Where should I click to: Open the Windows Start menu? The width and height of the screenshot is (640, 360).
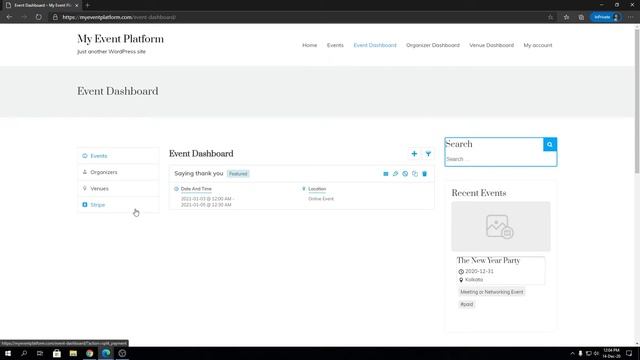tap(8, 353)
